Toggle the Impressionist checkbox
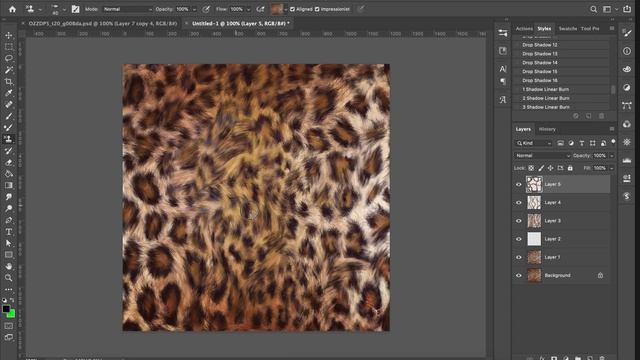This screenshot has height=360, width=640. 317,9
